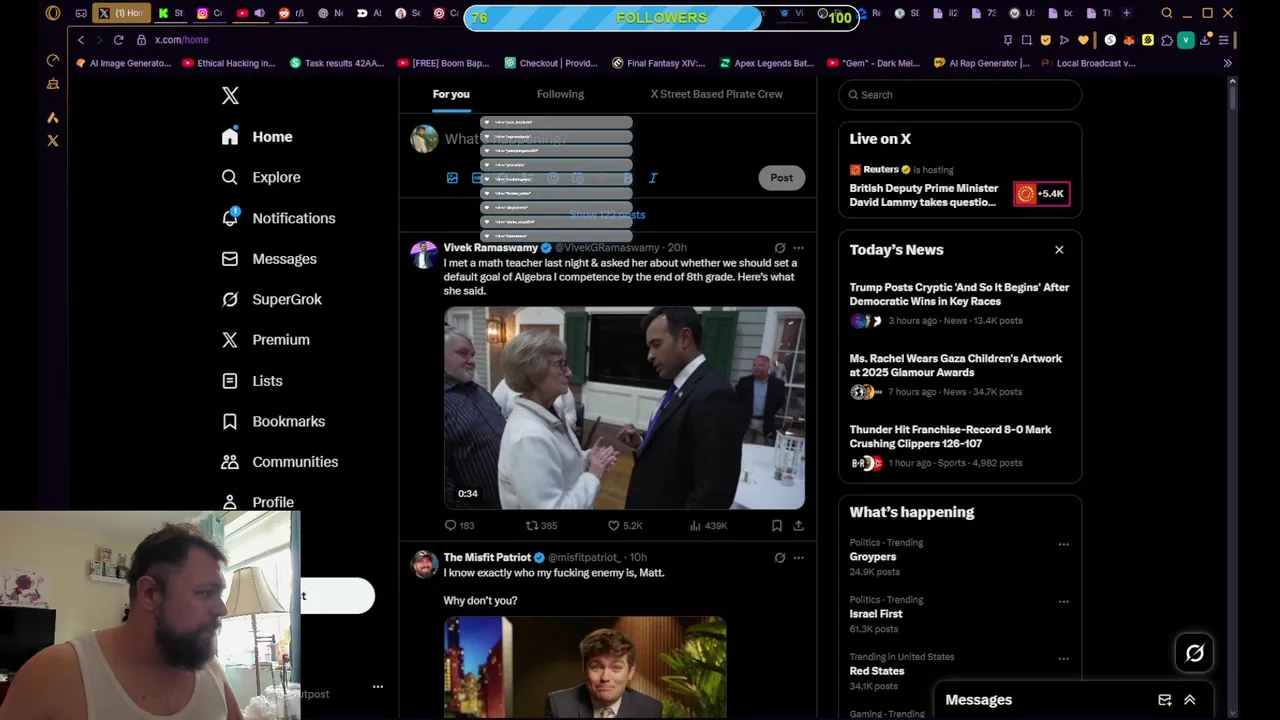Add media image icon in composer
1280x720 pixels.
(x=452, y=178)
